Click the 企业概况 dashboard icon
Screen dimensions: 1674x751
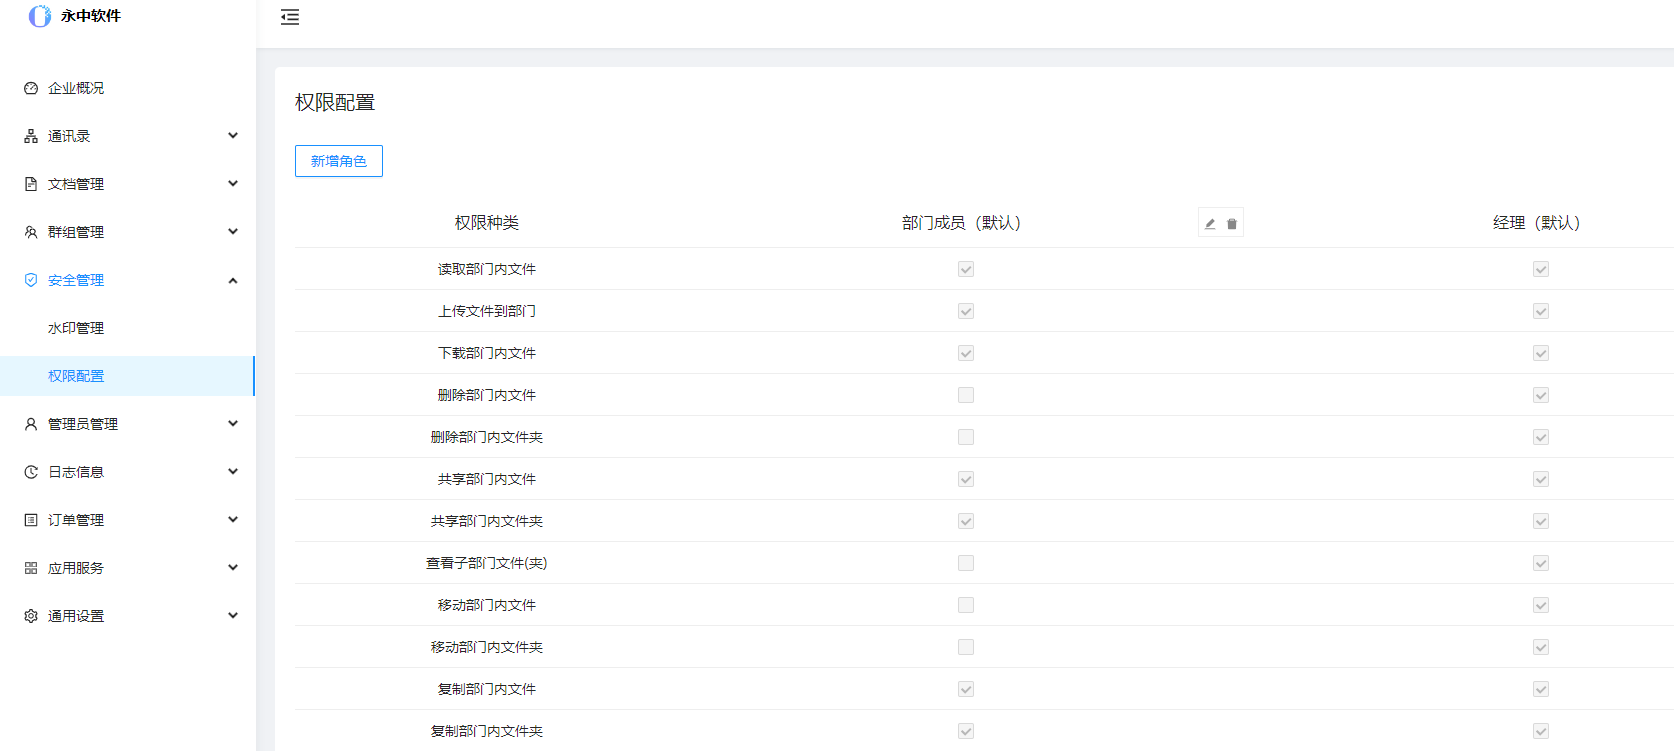[31, 88]
